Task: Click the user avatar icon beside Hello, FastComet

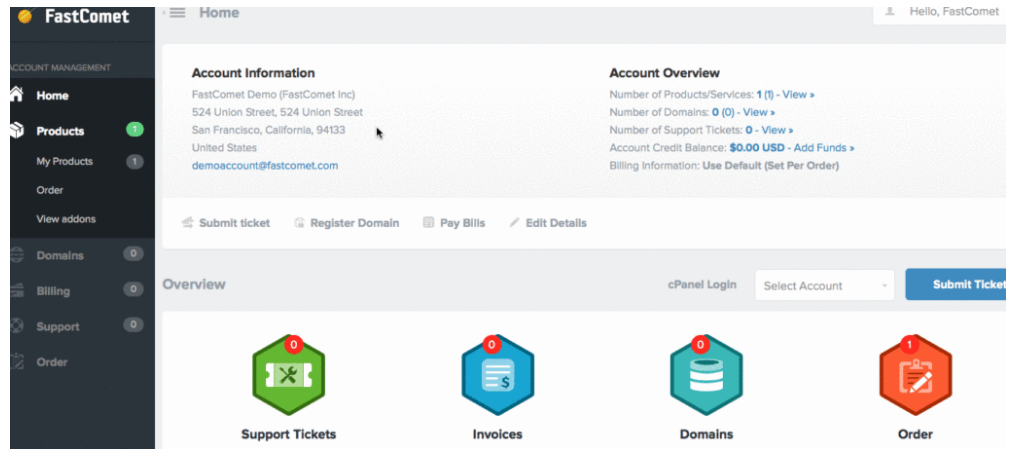Action: (x=890, y=12)
